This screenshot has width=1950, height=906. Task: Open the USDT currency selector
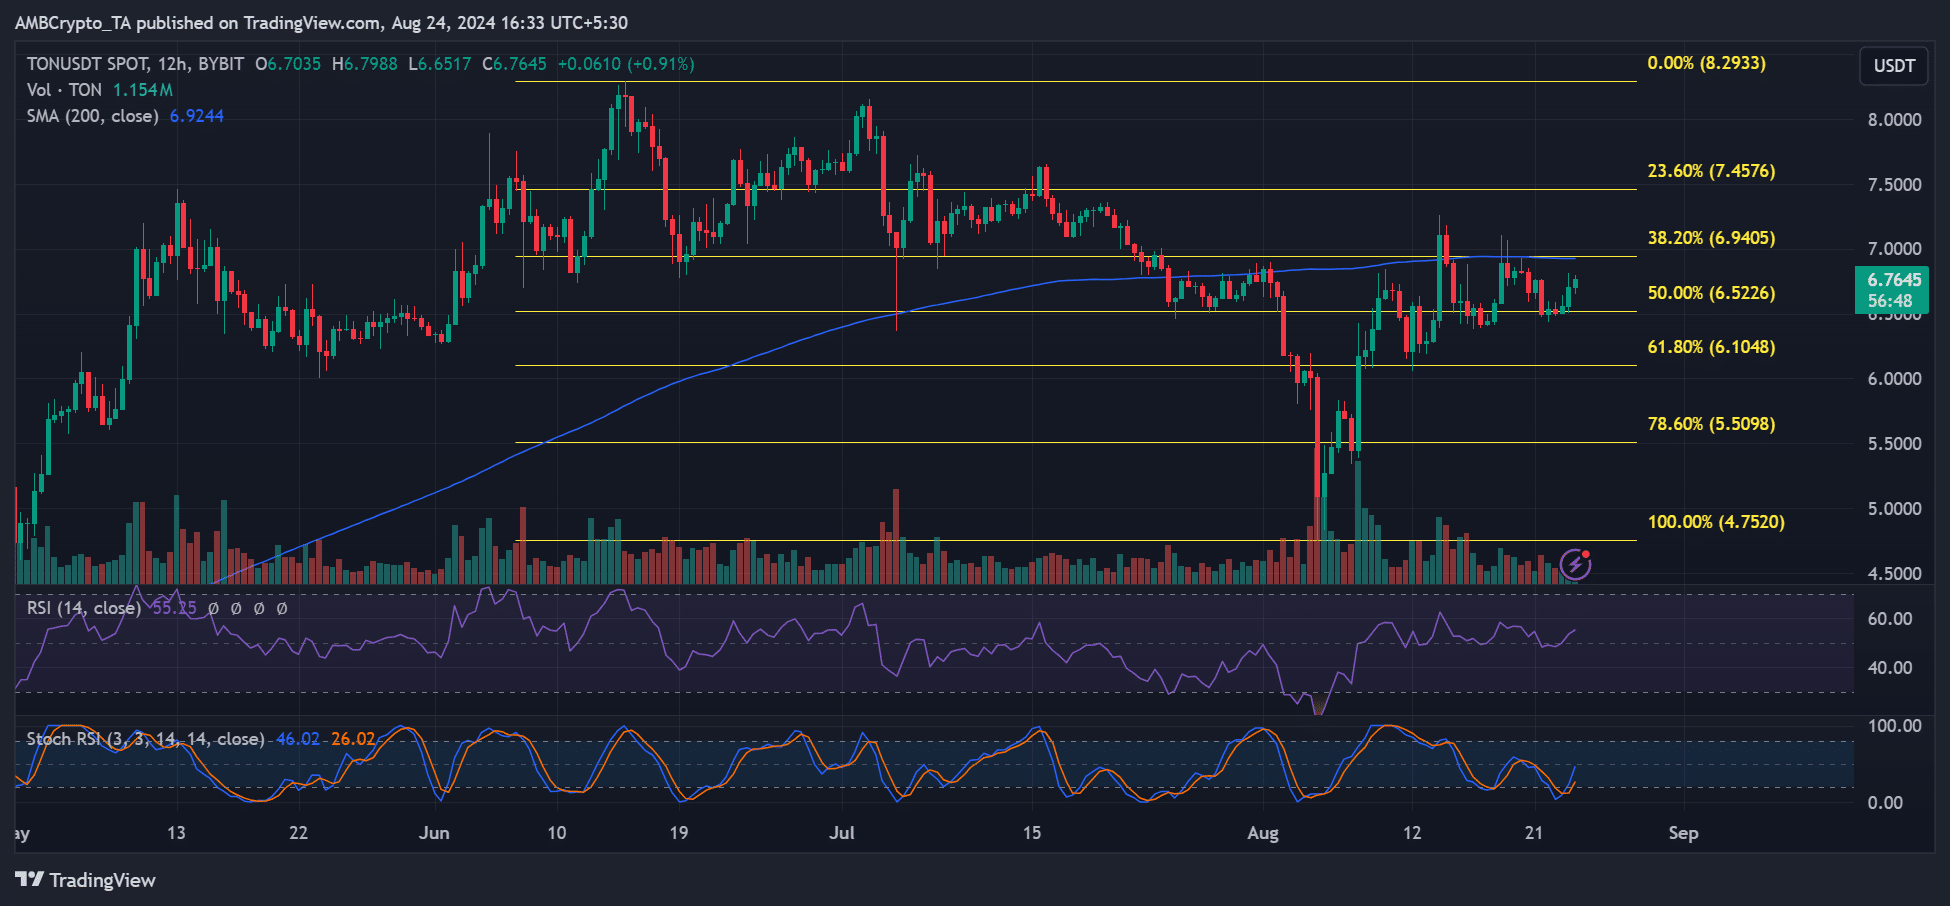pyautogui.click(x=1894, y=66)
